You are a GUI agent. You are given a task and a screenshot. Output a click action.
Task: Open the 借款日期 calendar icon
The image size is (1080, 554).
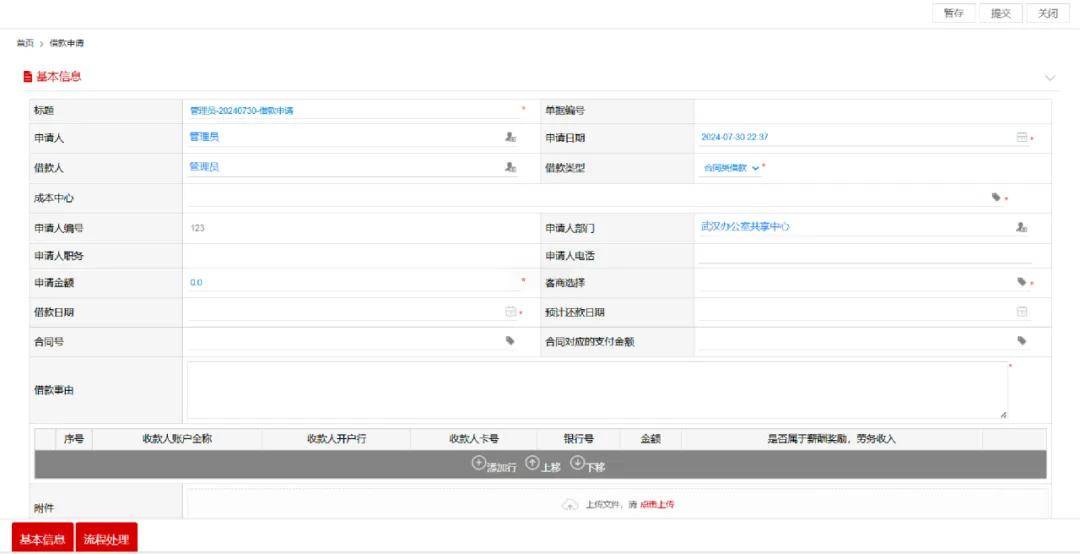(x=510, y=312)
